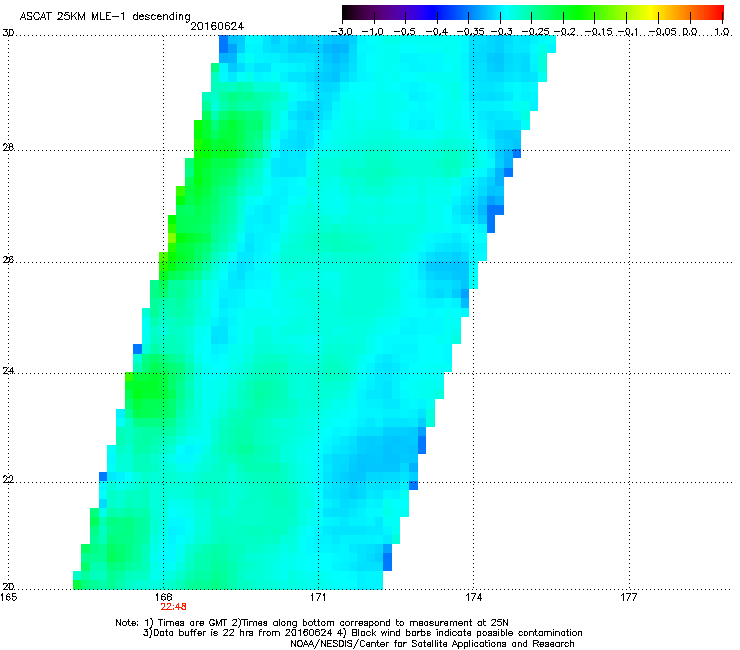Click colorbar label "-0.05"
This screenshot has height=650, width=740.
coord(663,32)
